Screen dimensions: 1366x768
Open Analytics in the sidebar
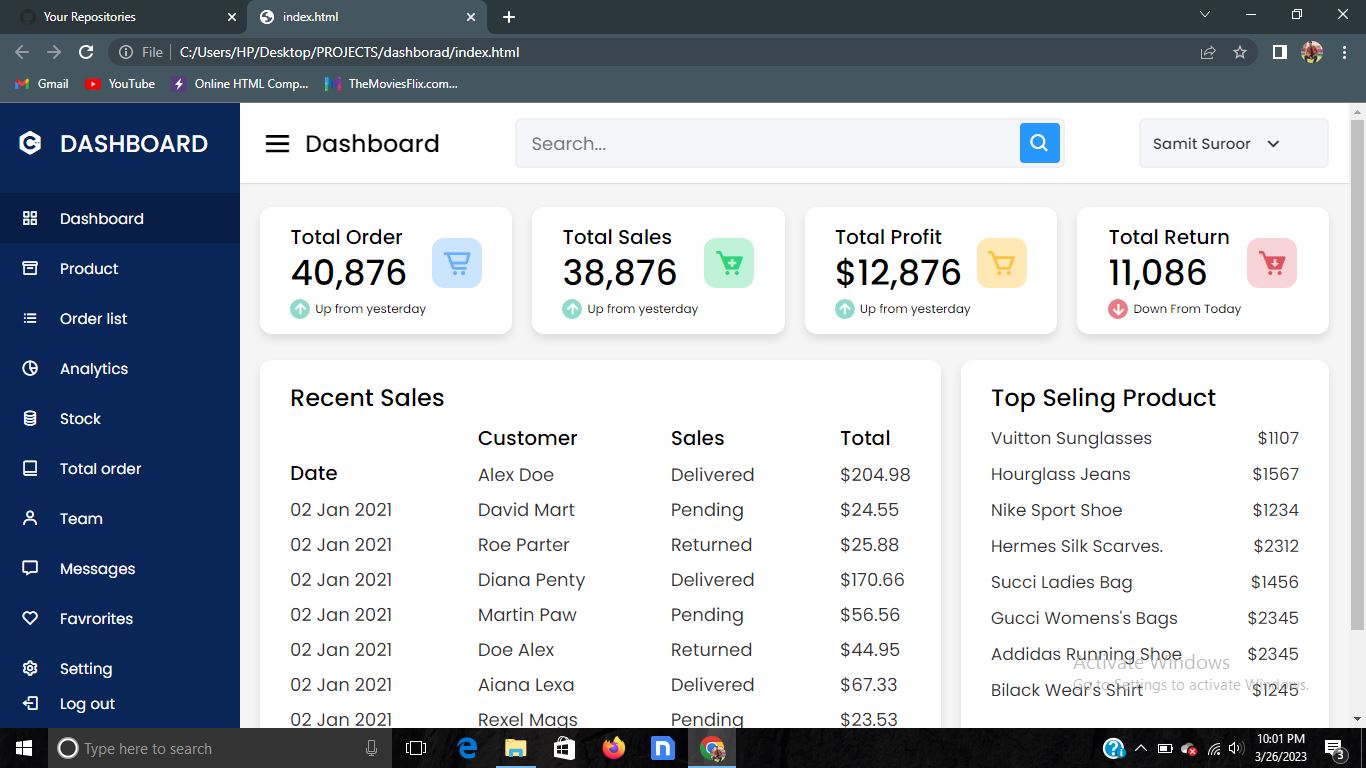click(x=120, y=368)
